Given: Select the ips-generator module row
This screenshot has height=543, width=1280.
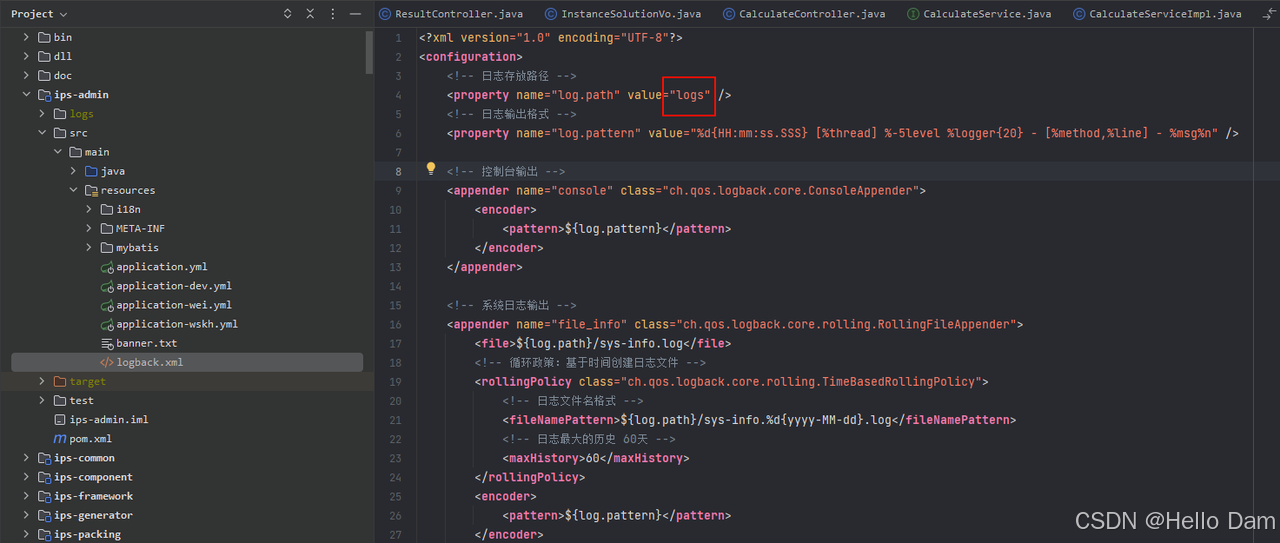Looking at the screenshot, I should click(187, 515).
